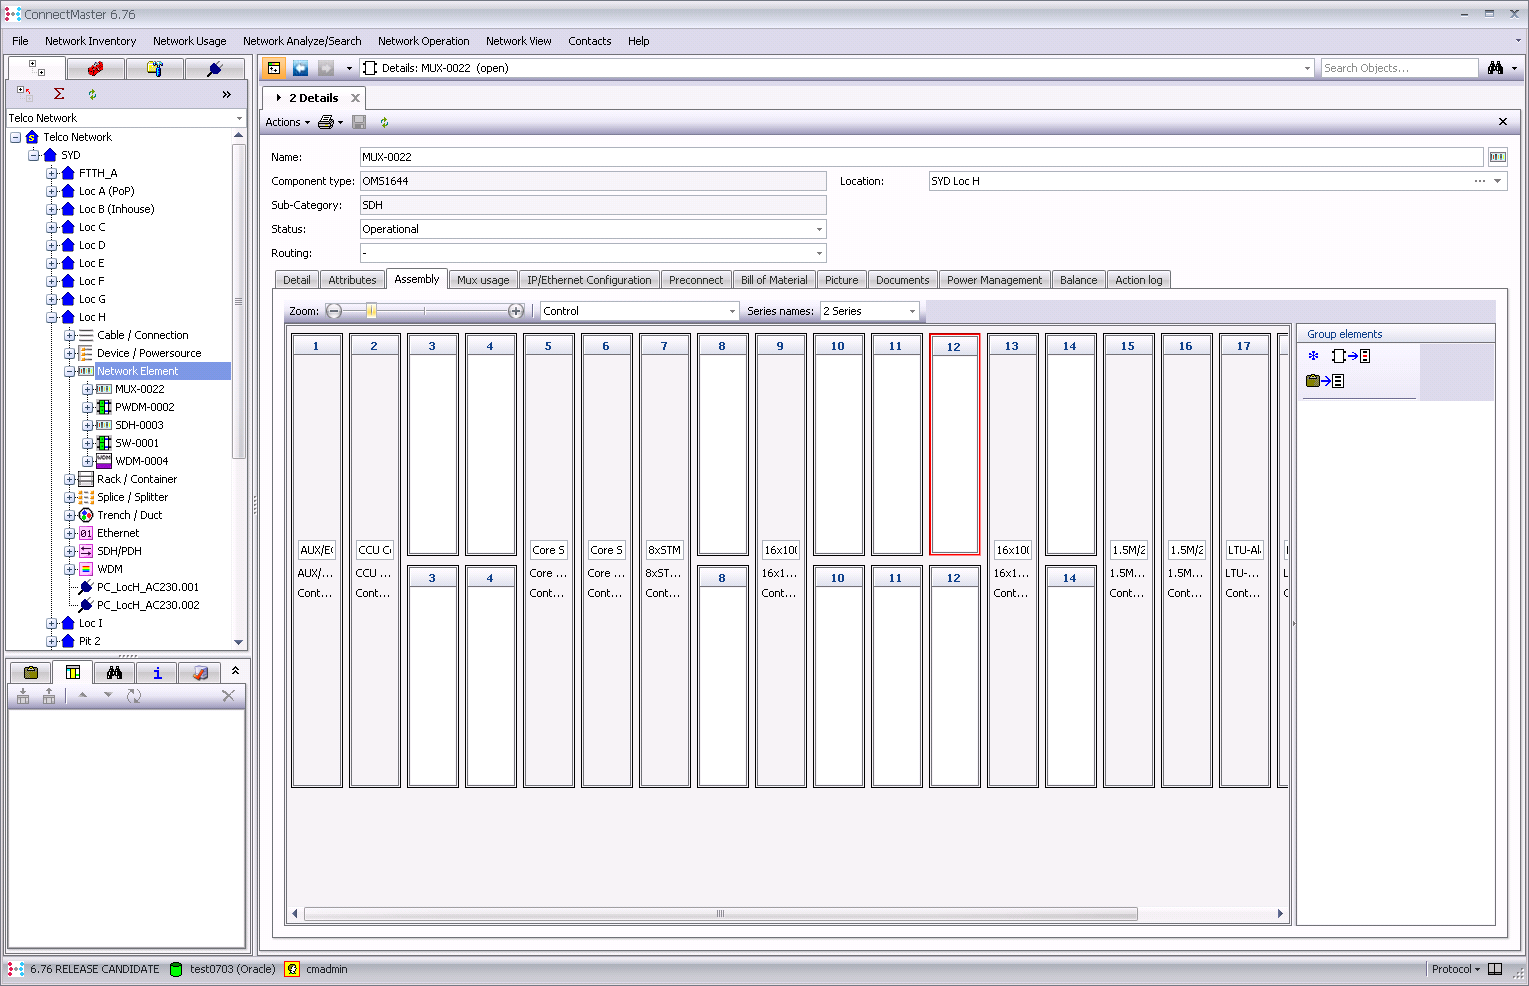The width and height of the screenshot is (1529, 986).
Task: Open the Actions dropdown menu
Action: point(287,122)
